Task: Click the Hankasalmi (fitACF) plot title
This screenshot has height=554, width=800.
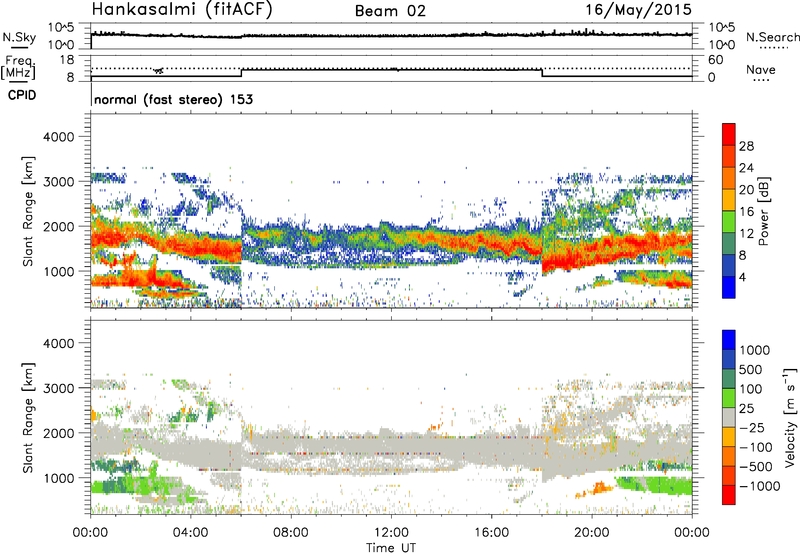Action: [182, 10]
